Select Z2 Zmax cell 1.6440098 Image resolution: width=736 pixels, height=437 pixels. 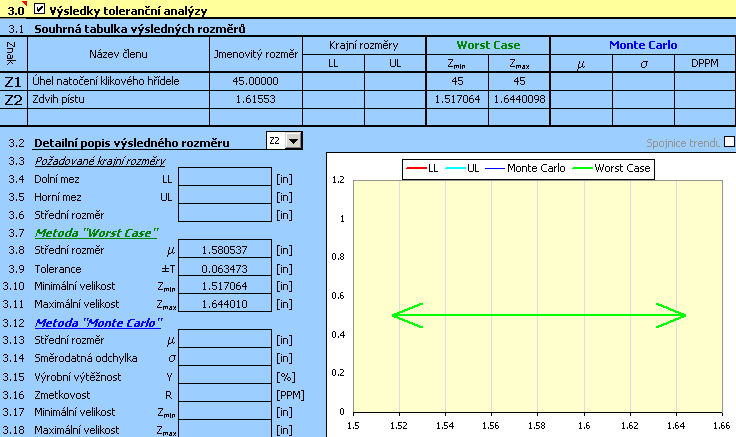coord(519,100)
